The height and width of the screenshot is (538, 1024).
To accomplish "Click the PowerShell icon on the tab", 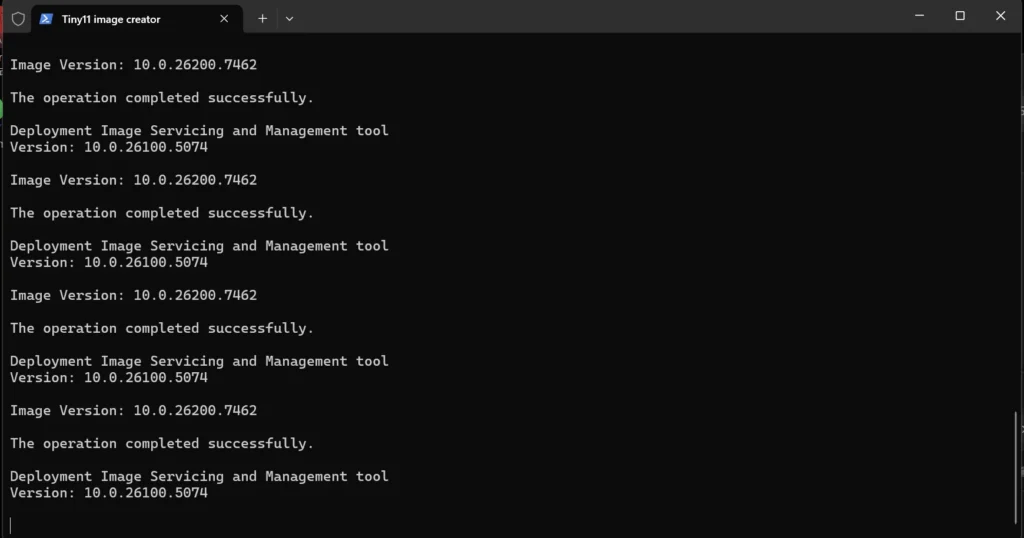I will click(46, 18).
